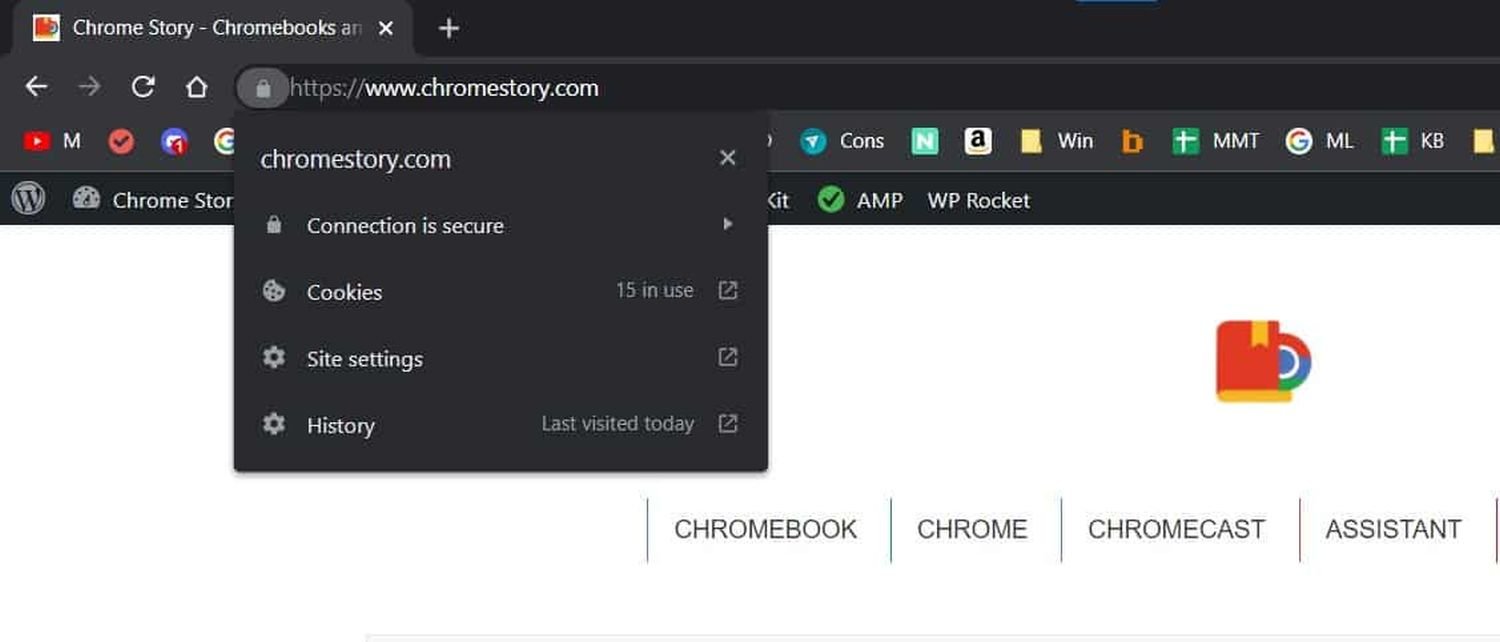Open the home page
1500x642 pixels.
click(196, 87)
